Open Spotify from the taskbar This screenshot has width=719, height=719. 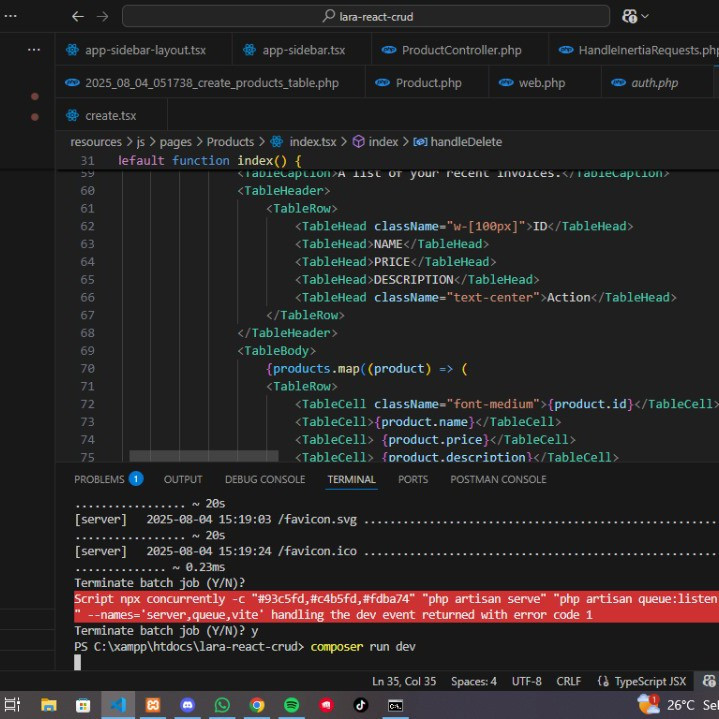[x=291, y=705]
